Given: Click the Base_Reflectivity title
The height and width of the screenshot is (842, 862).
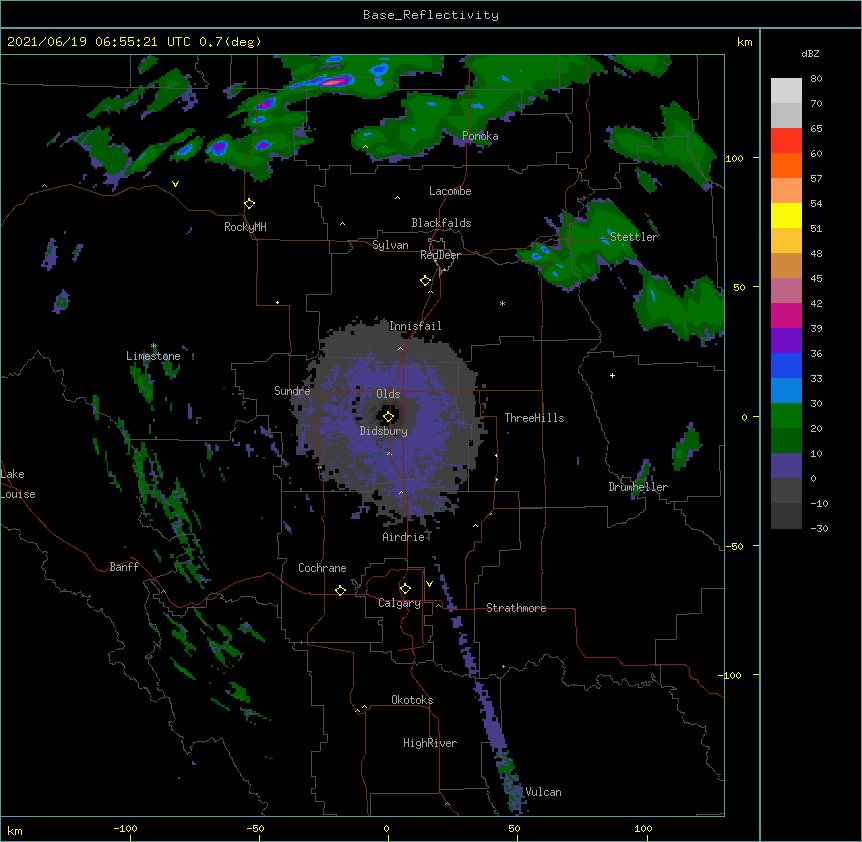Looking at the screenshot, I should tap(431, 15).
